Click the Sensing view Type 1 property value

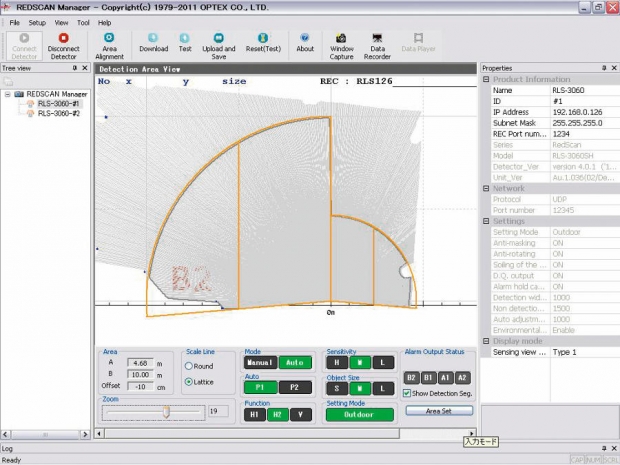point(585,352)
